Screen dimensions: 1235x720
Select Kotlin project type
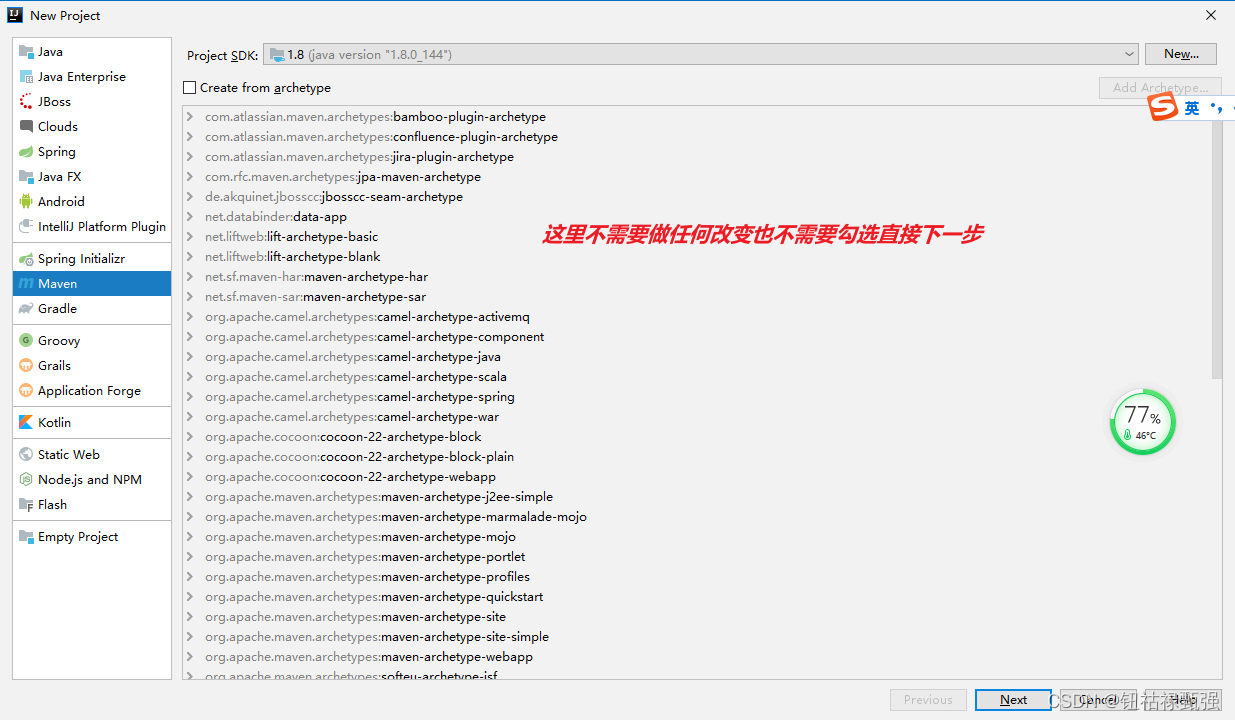point(92,423)
